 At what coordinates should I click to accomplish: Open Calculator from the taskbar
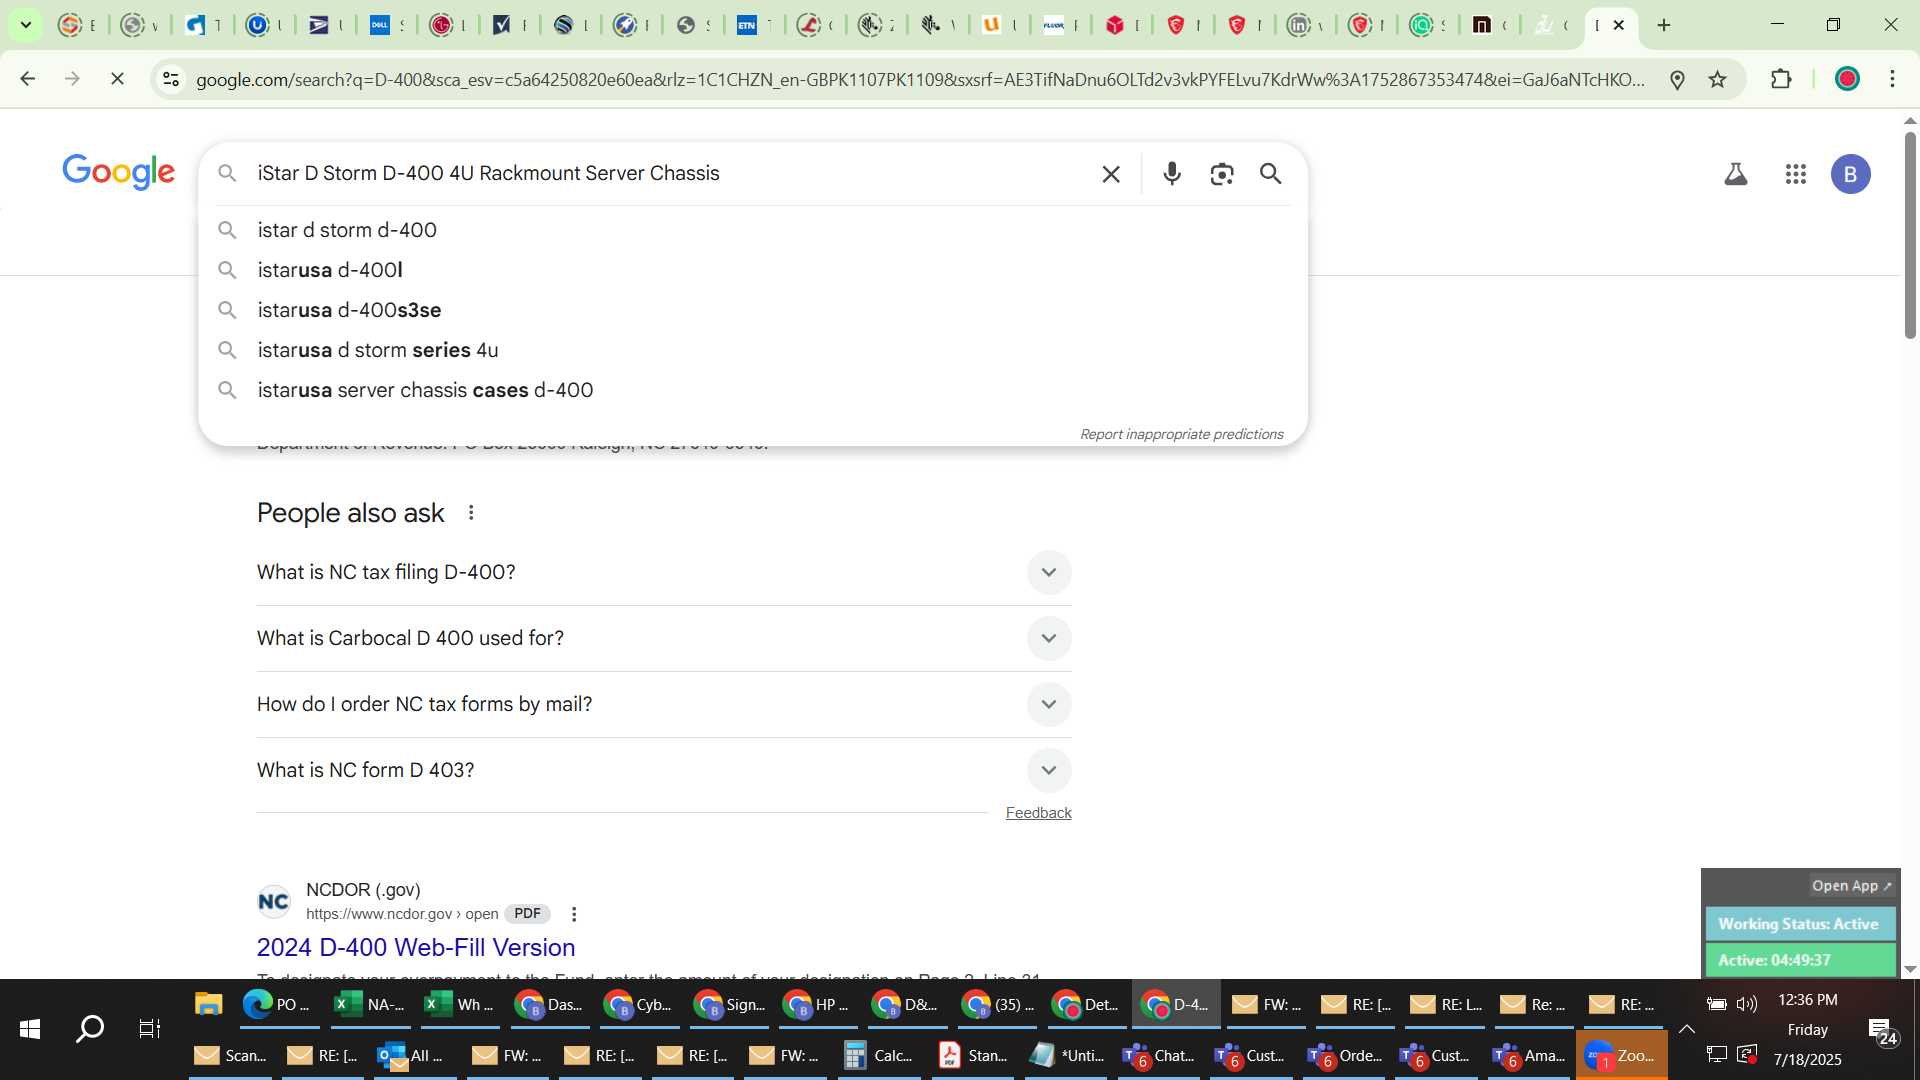tap(878, 1056)
